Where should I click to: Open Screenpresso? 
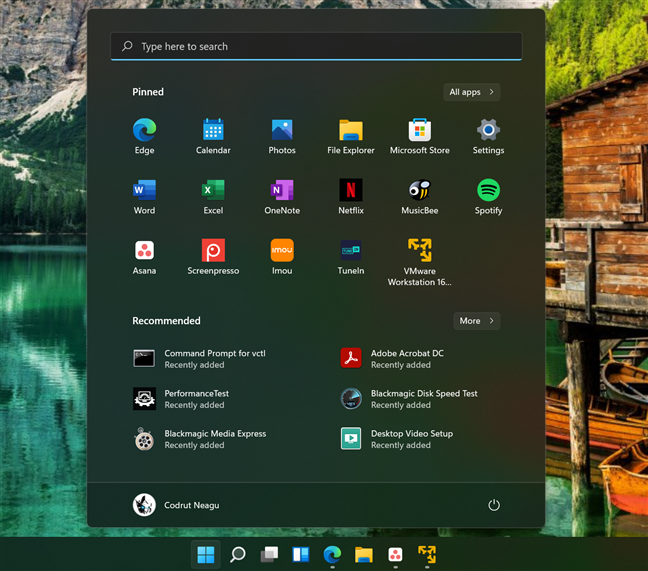213,257
